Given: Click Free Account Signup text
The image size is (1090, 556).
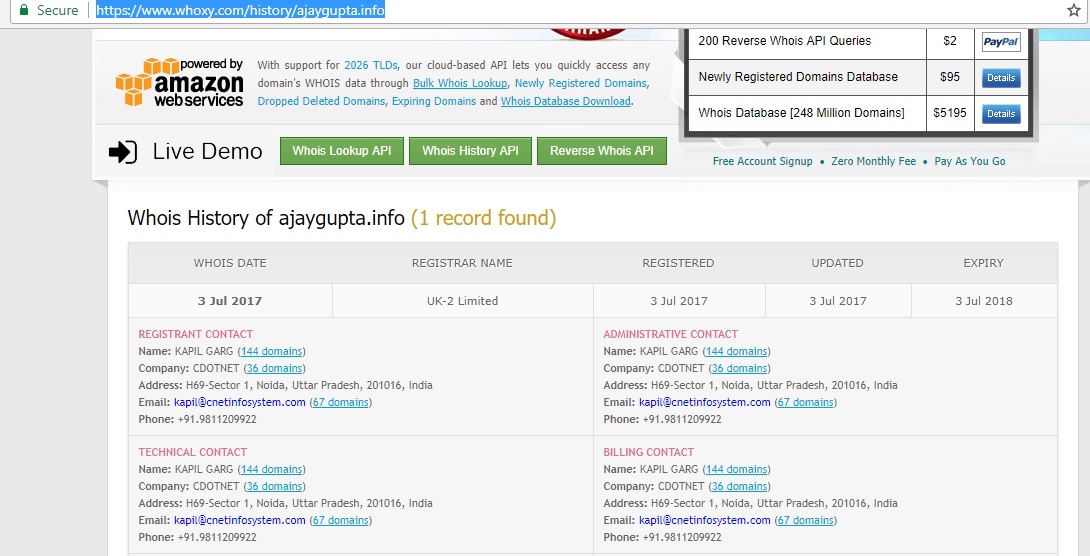Looking at the screenshot, I should [763, 161].
